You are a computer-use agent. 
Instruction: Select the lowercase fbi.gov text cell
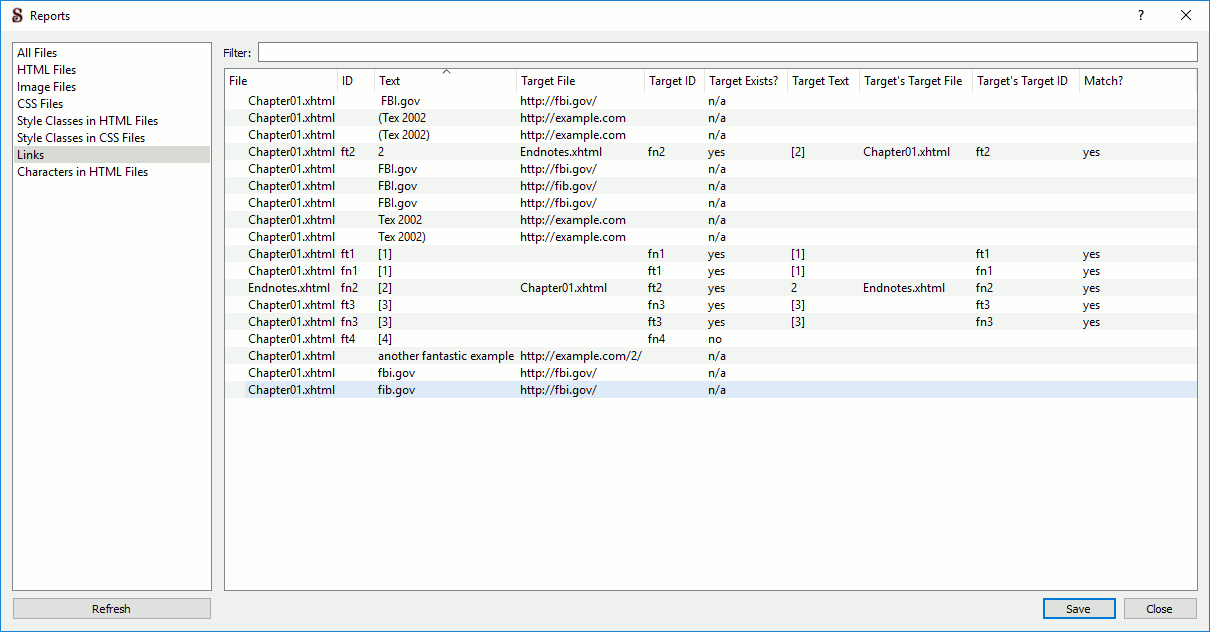coord(396,373)
